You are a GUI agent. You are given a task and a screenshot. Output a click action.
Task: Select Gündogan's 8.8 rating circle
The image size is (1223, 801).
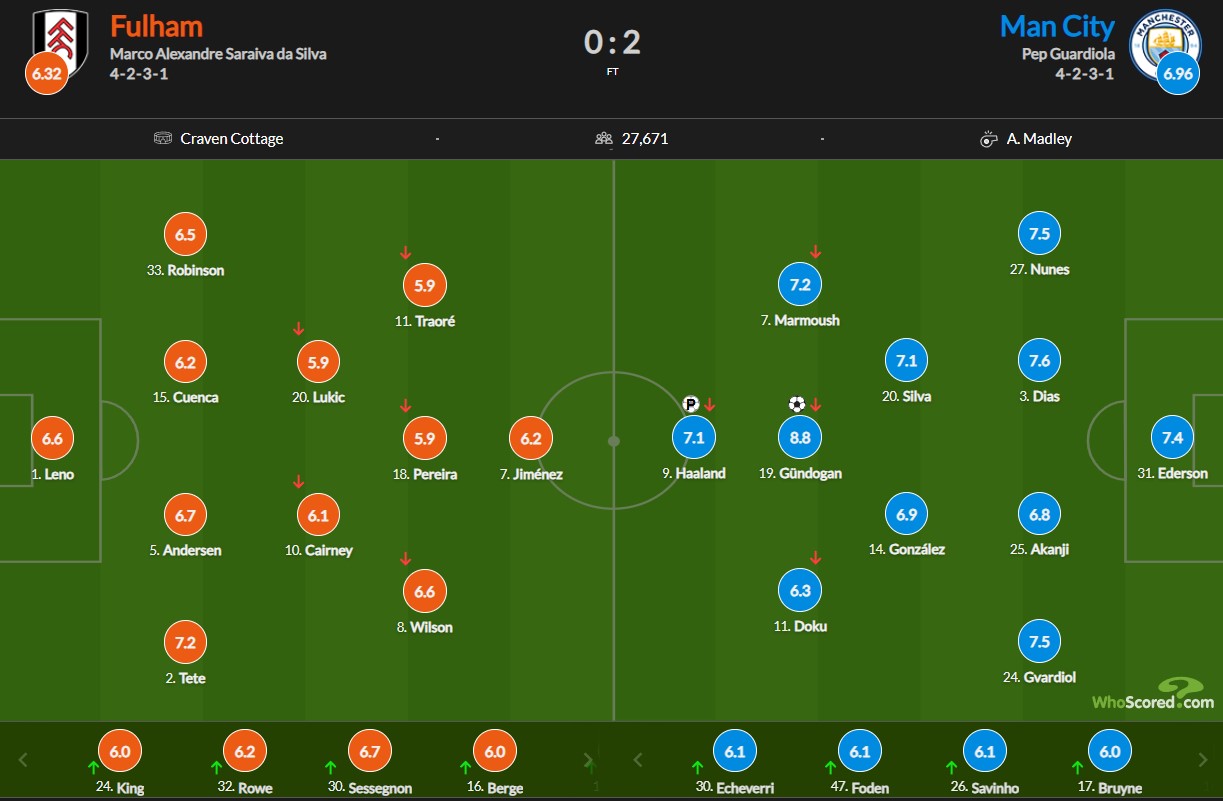tap(800, 438)
